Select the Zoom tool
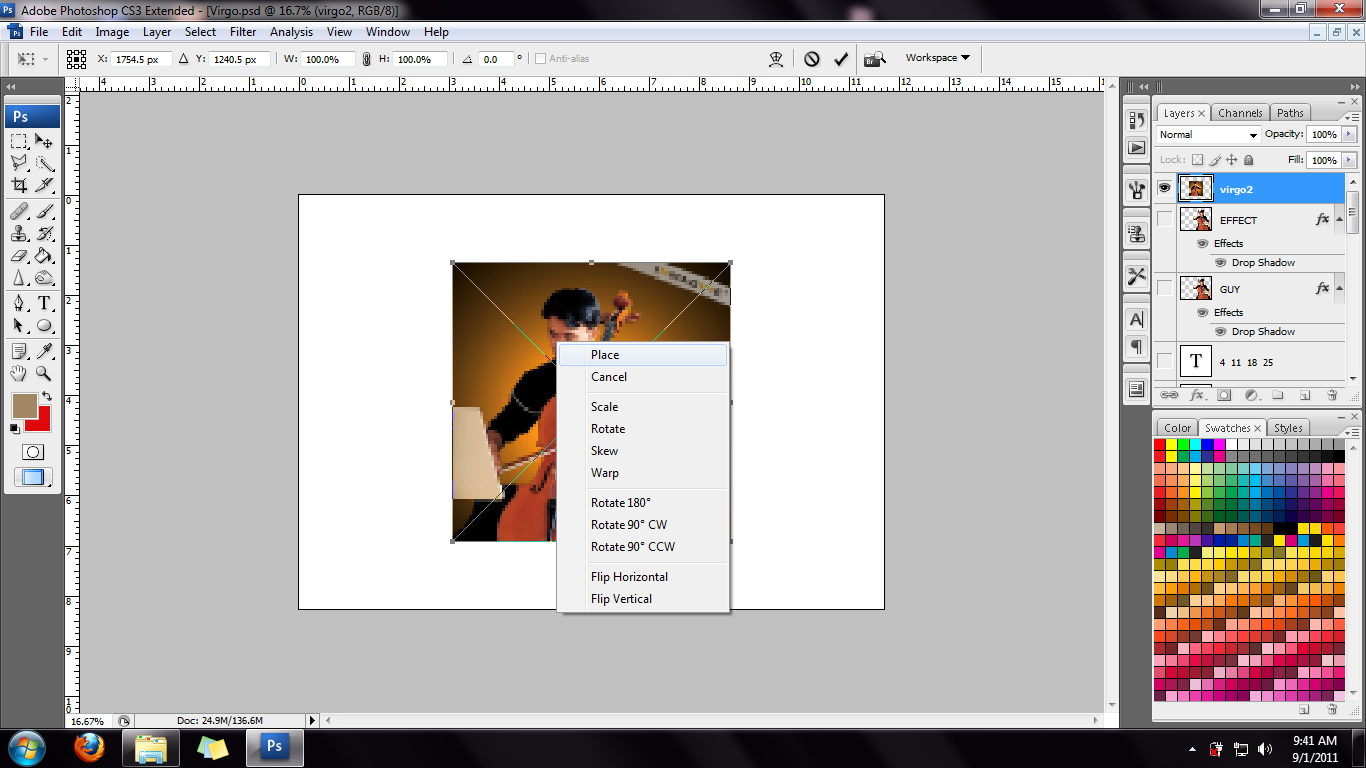The width and height of the screenshot is (1366, 768). (x=45, y=374)
